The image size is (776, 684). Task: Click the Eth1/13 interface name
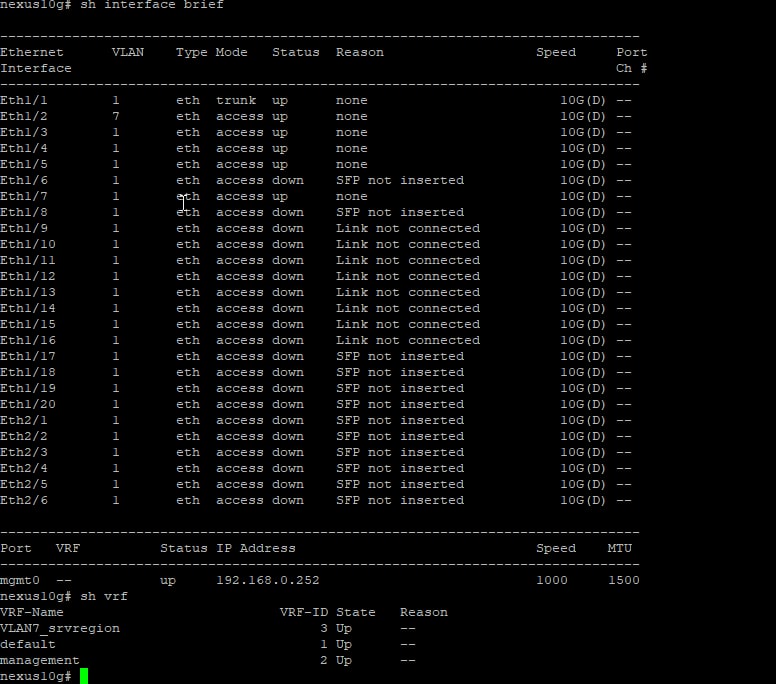[x=28, y=293]
